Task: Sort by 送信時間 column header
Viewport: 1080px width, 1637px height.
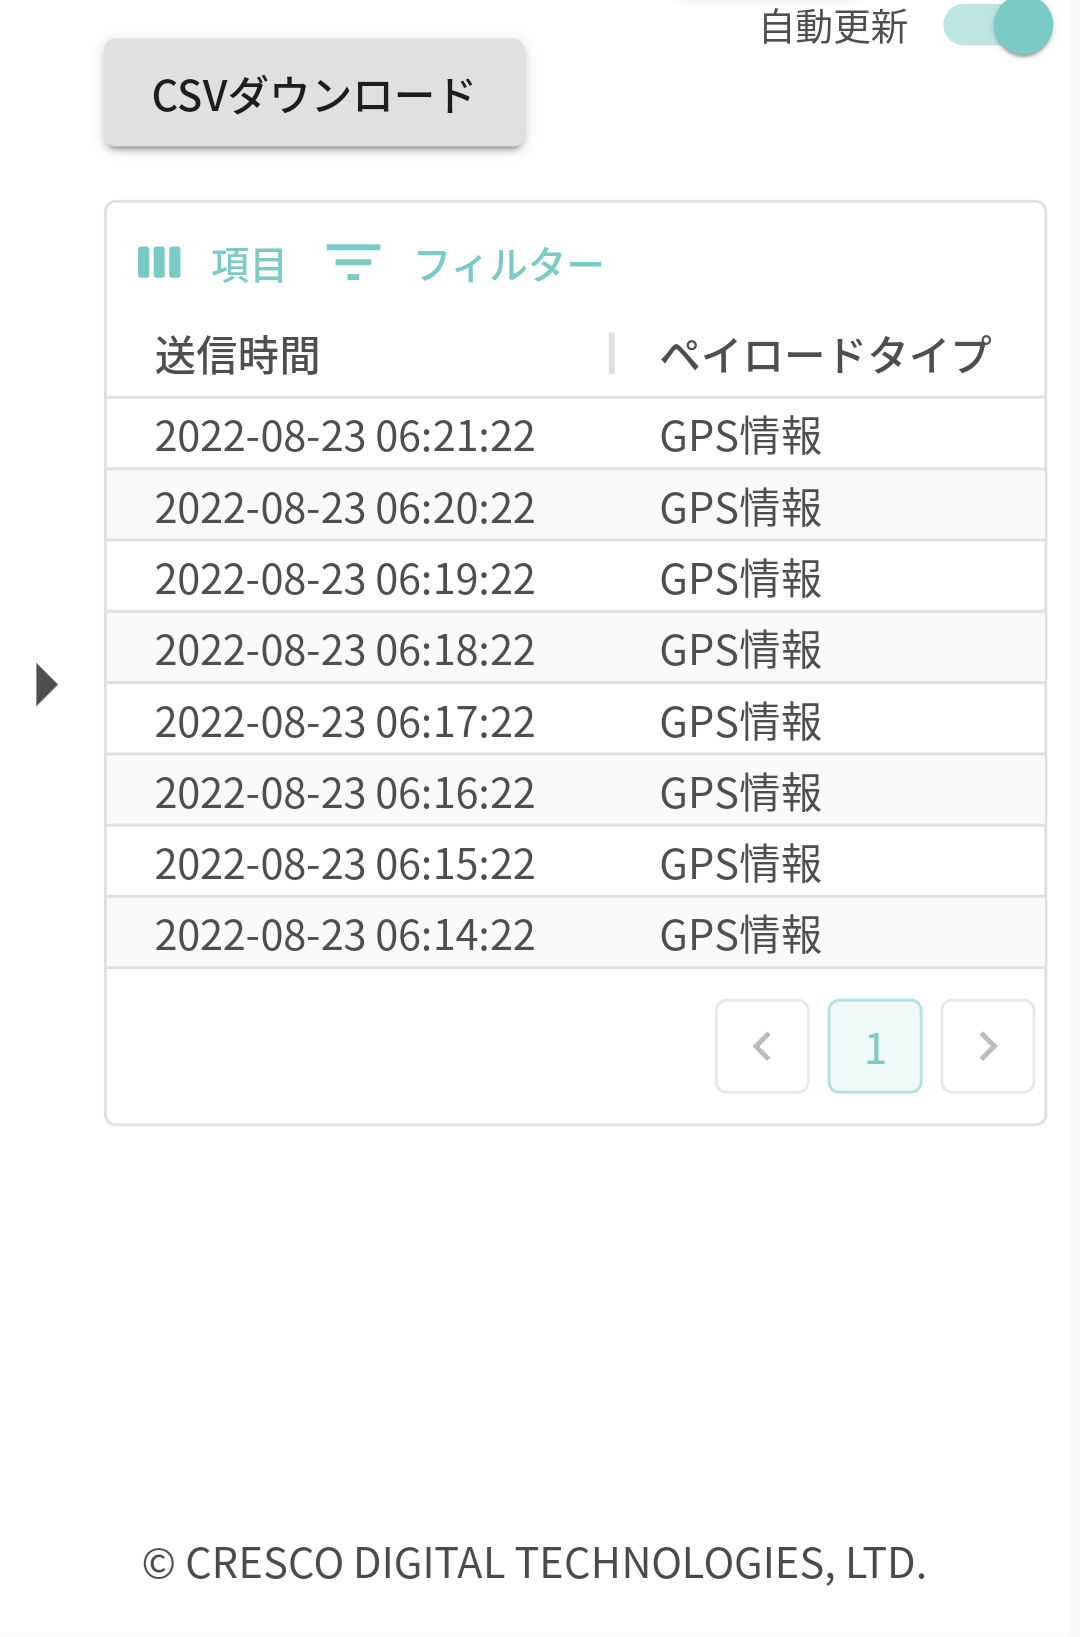Action: 237,355
